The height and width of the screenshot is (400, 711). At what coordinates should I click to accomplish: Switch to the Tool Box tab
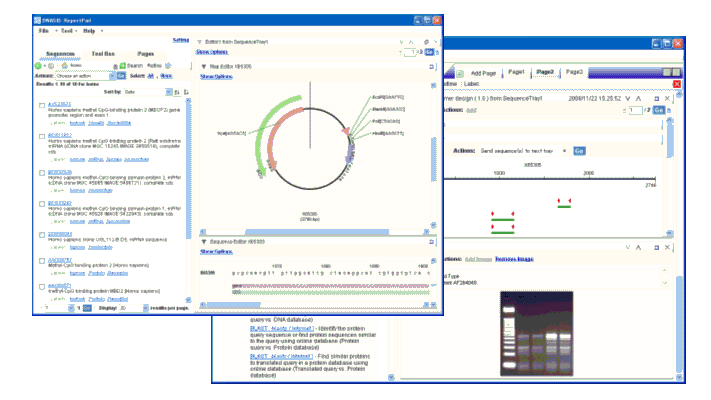click(x=102, y=52)
